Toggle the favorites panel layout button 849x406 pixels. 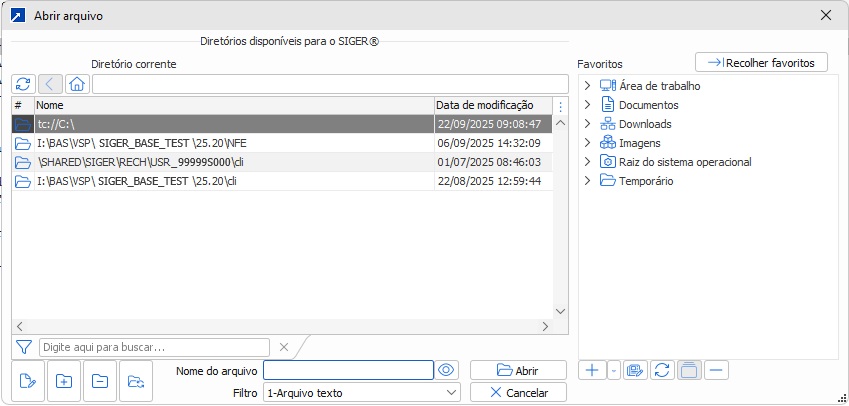coord(689,370)
